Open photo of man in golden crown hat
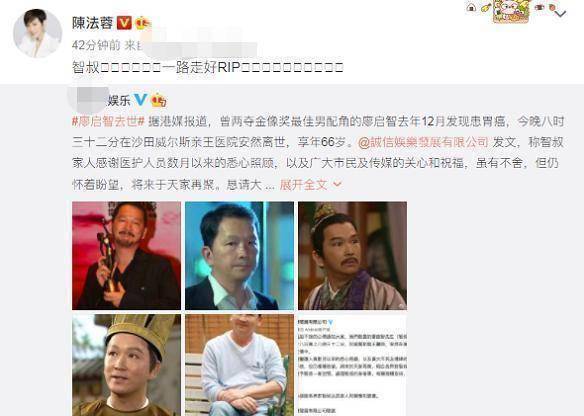 126,365
